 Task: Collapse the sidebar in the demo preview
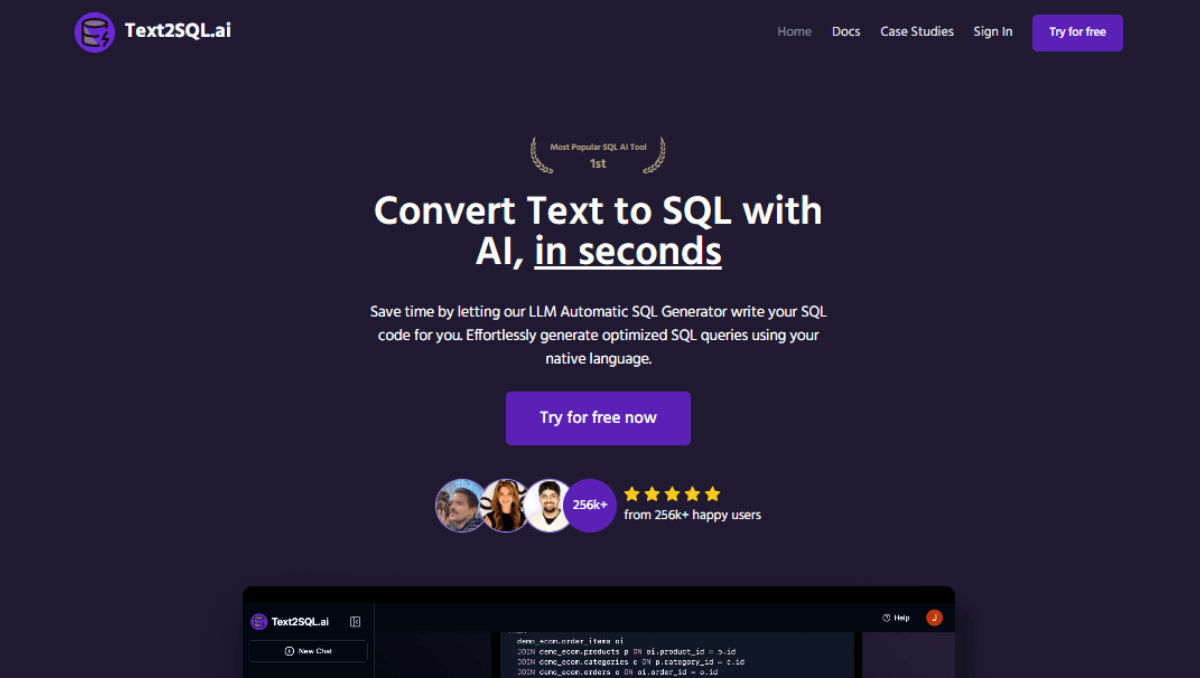tap(354, 621)
